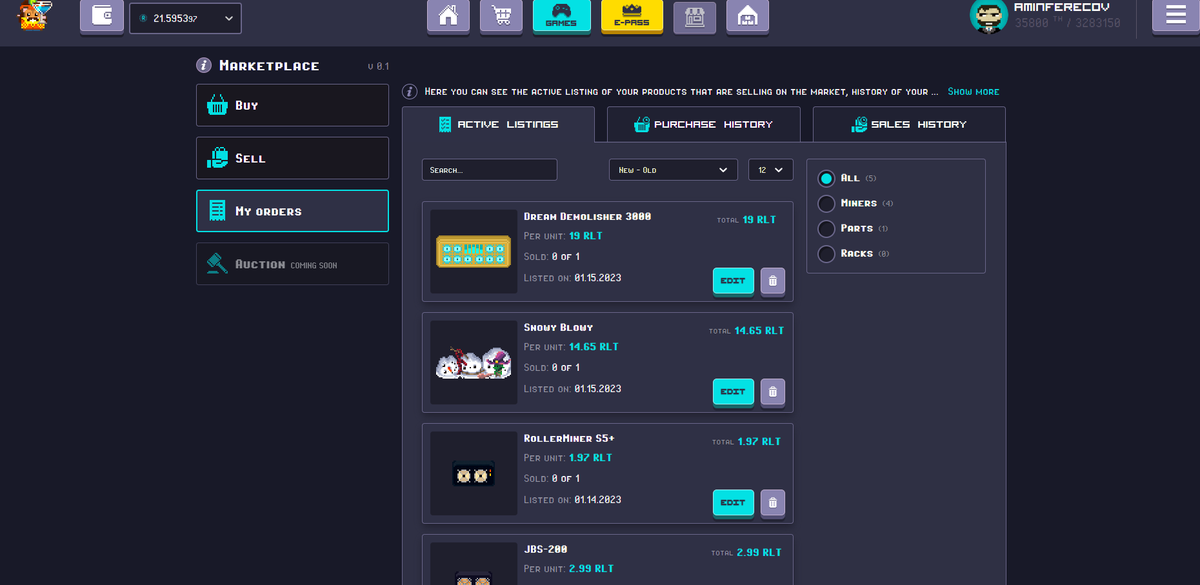Click the listed-on date 01.14.2023
This screenshot has width=1200, height=585.
pos(598,499)
